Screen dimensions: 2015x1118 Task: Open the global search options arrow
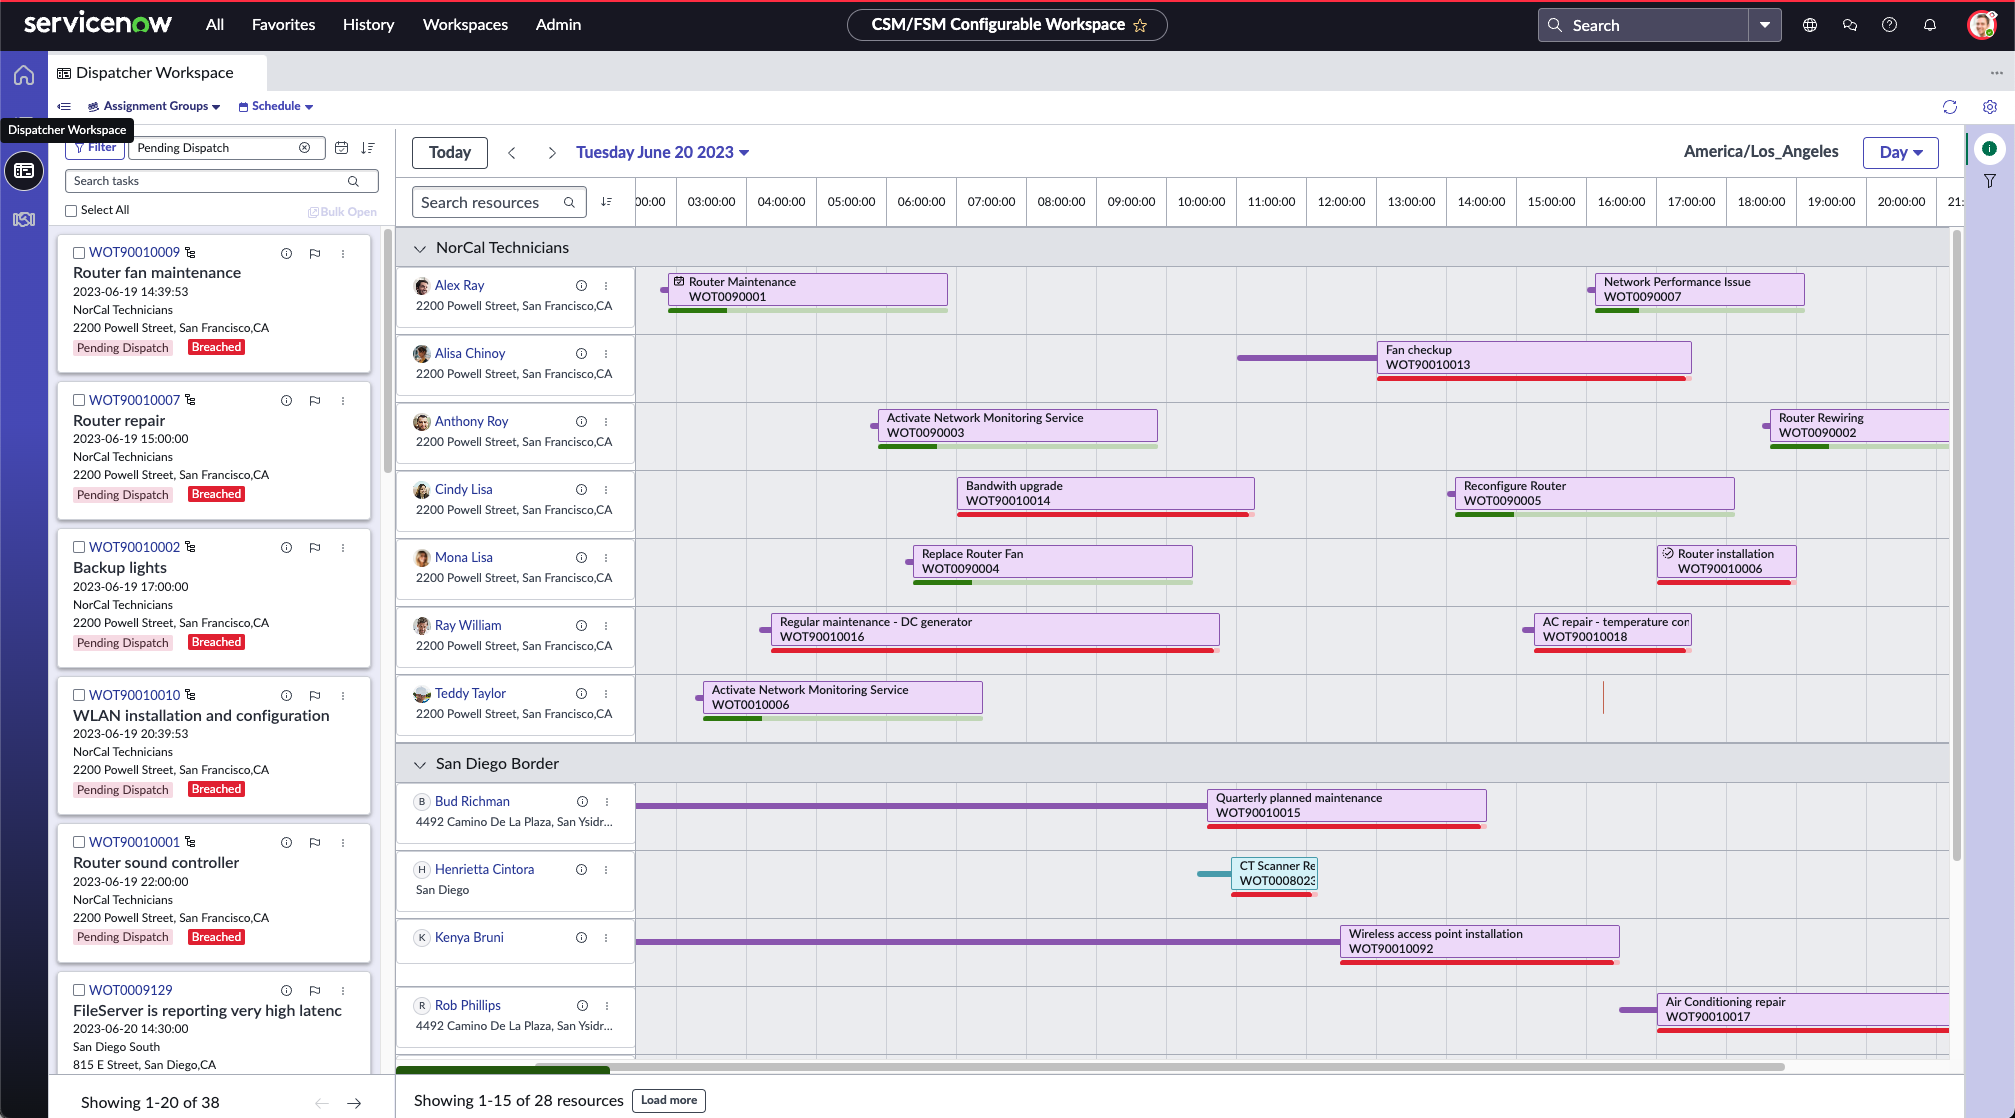tap(1765, 25)
